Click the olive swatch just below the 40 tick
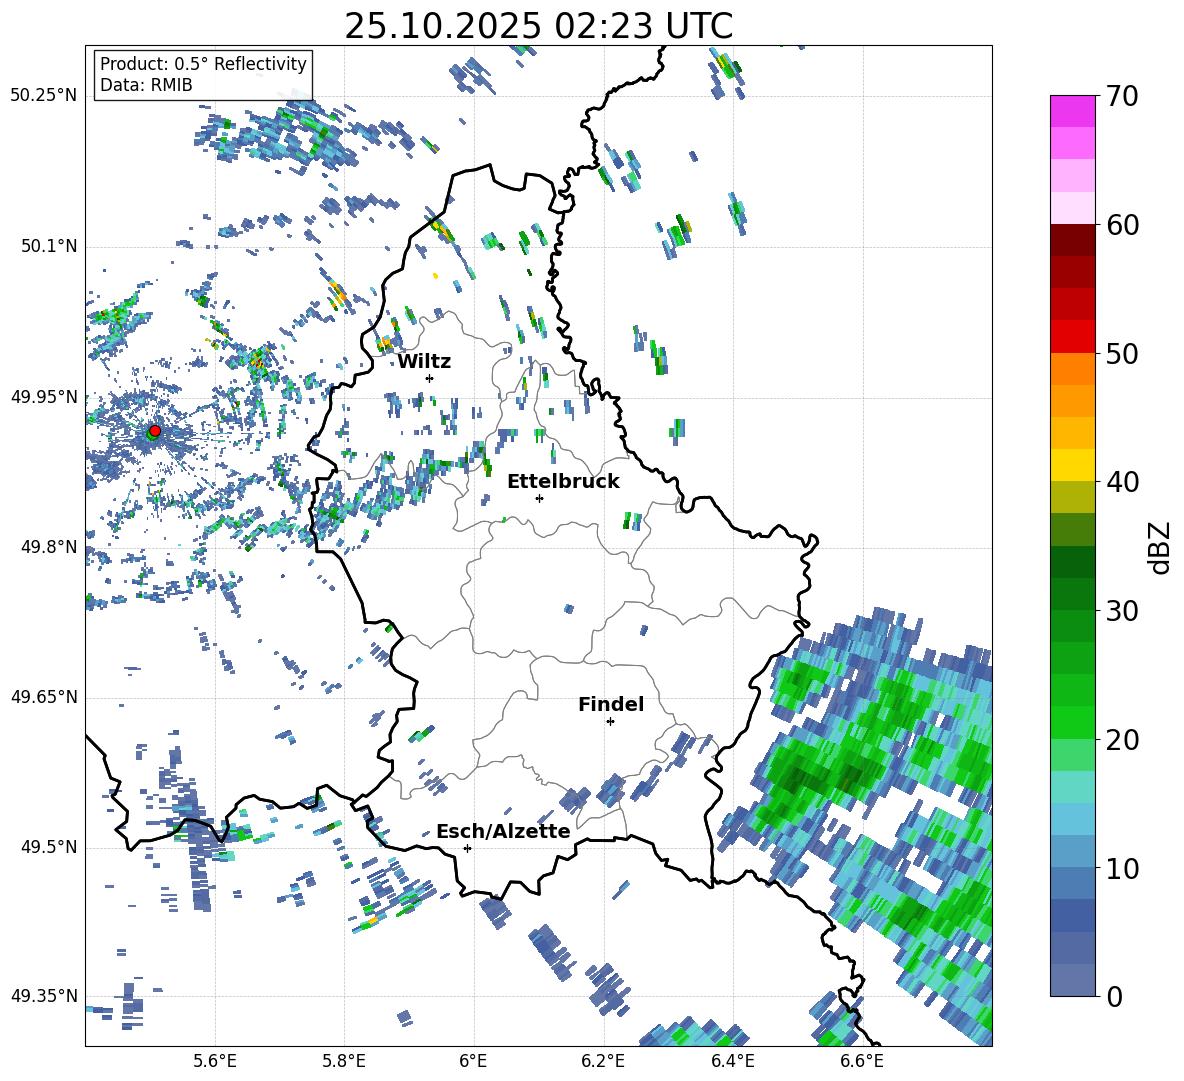Screen dimensions: 1184x1081 coord(1072,497)
